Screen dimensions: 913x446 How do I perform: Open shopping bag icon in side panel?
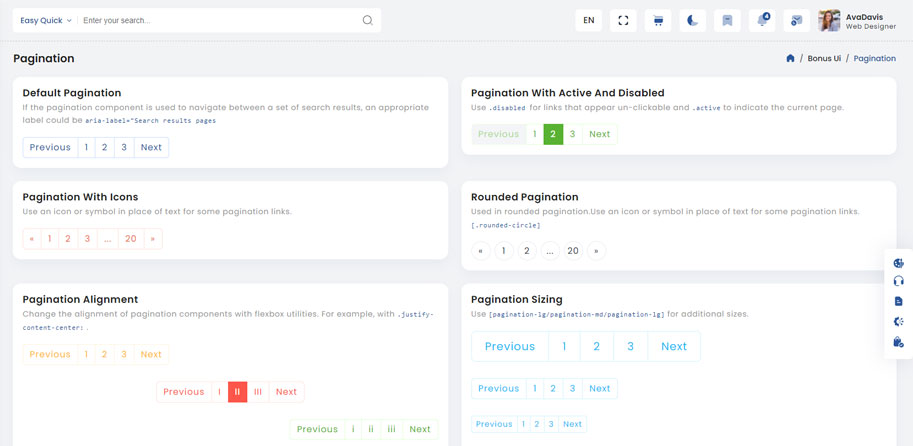tap(898, 342)
